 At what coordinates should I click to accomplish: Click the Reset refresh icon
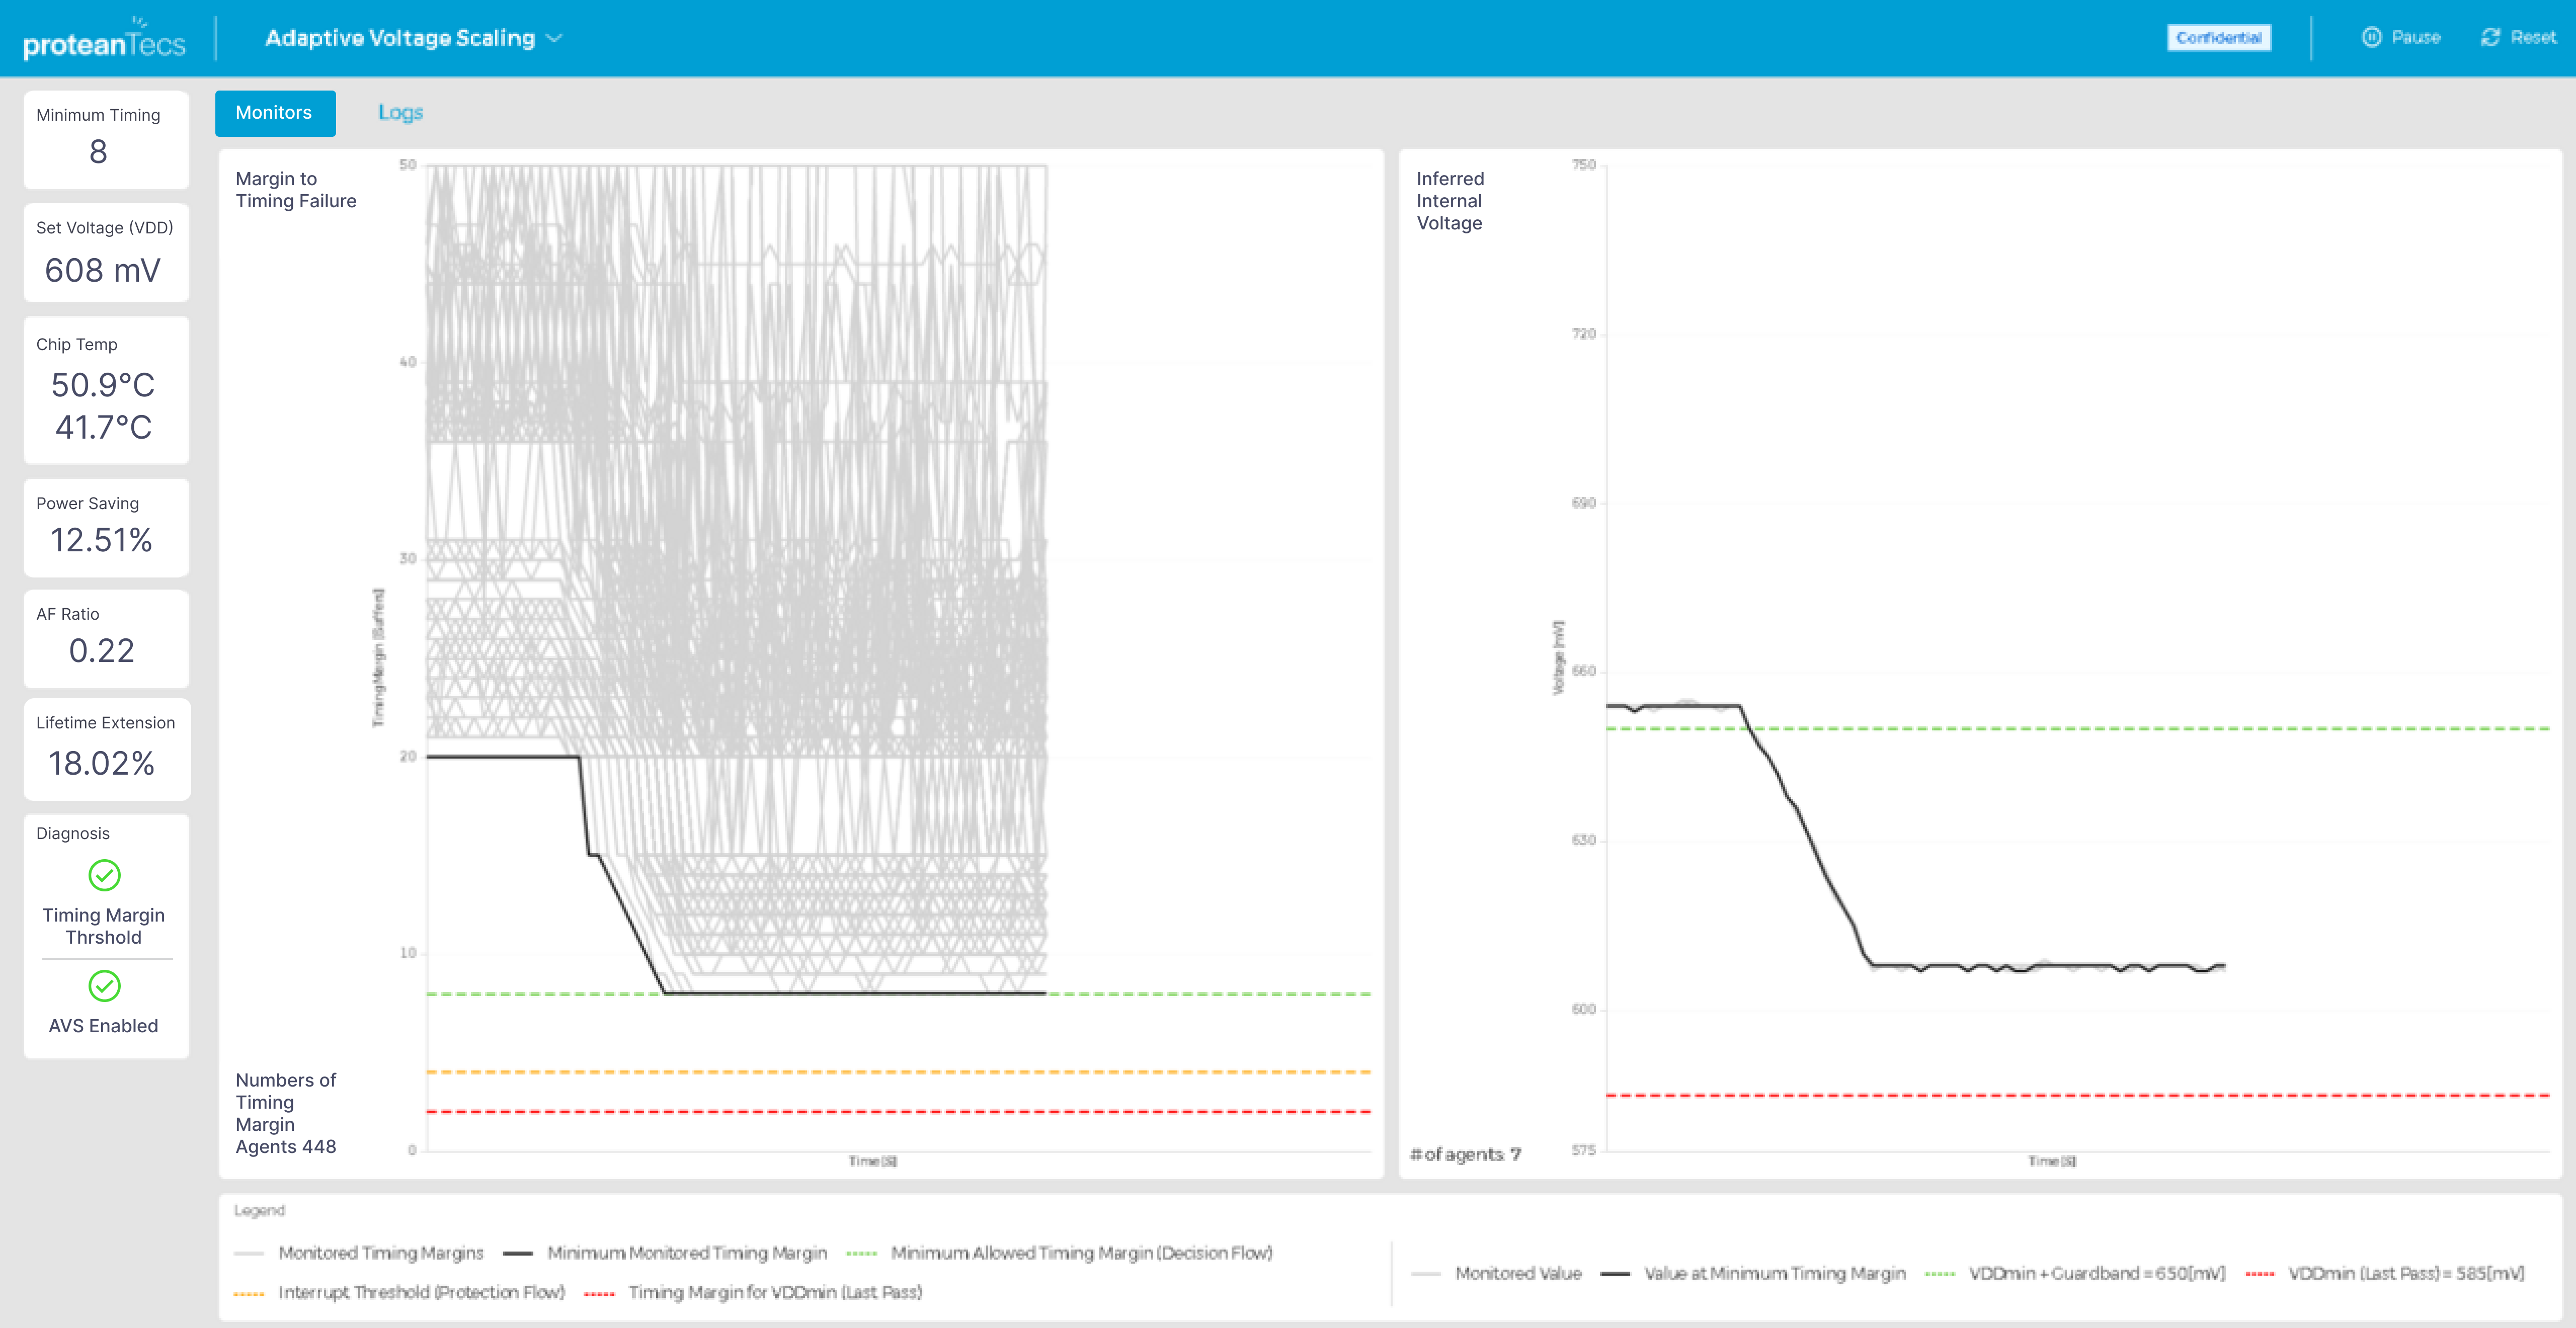point(2490,38)
